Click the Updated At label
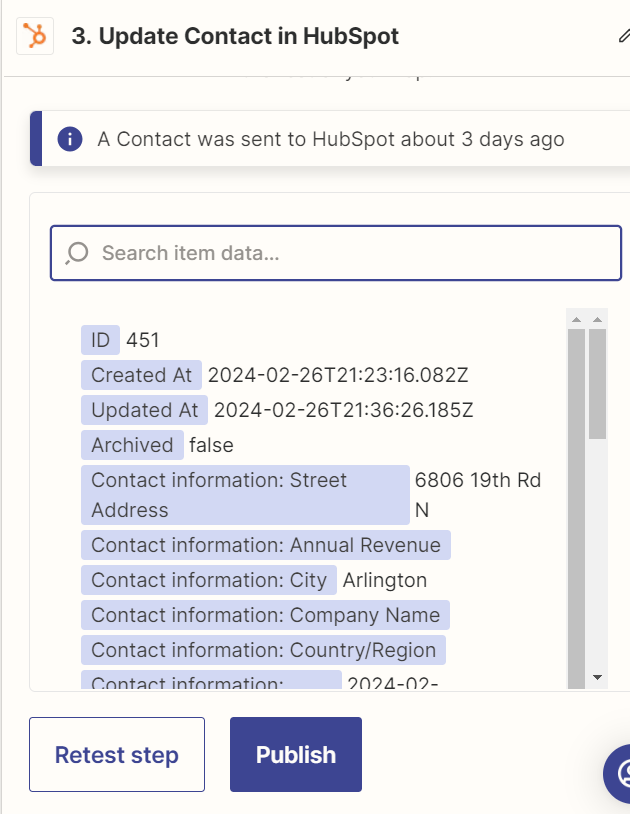630x814 pixels. coord(144,410)
